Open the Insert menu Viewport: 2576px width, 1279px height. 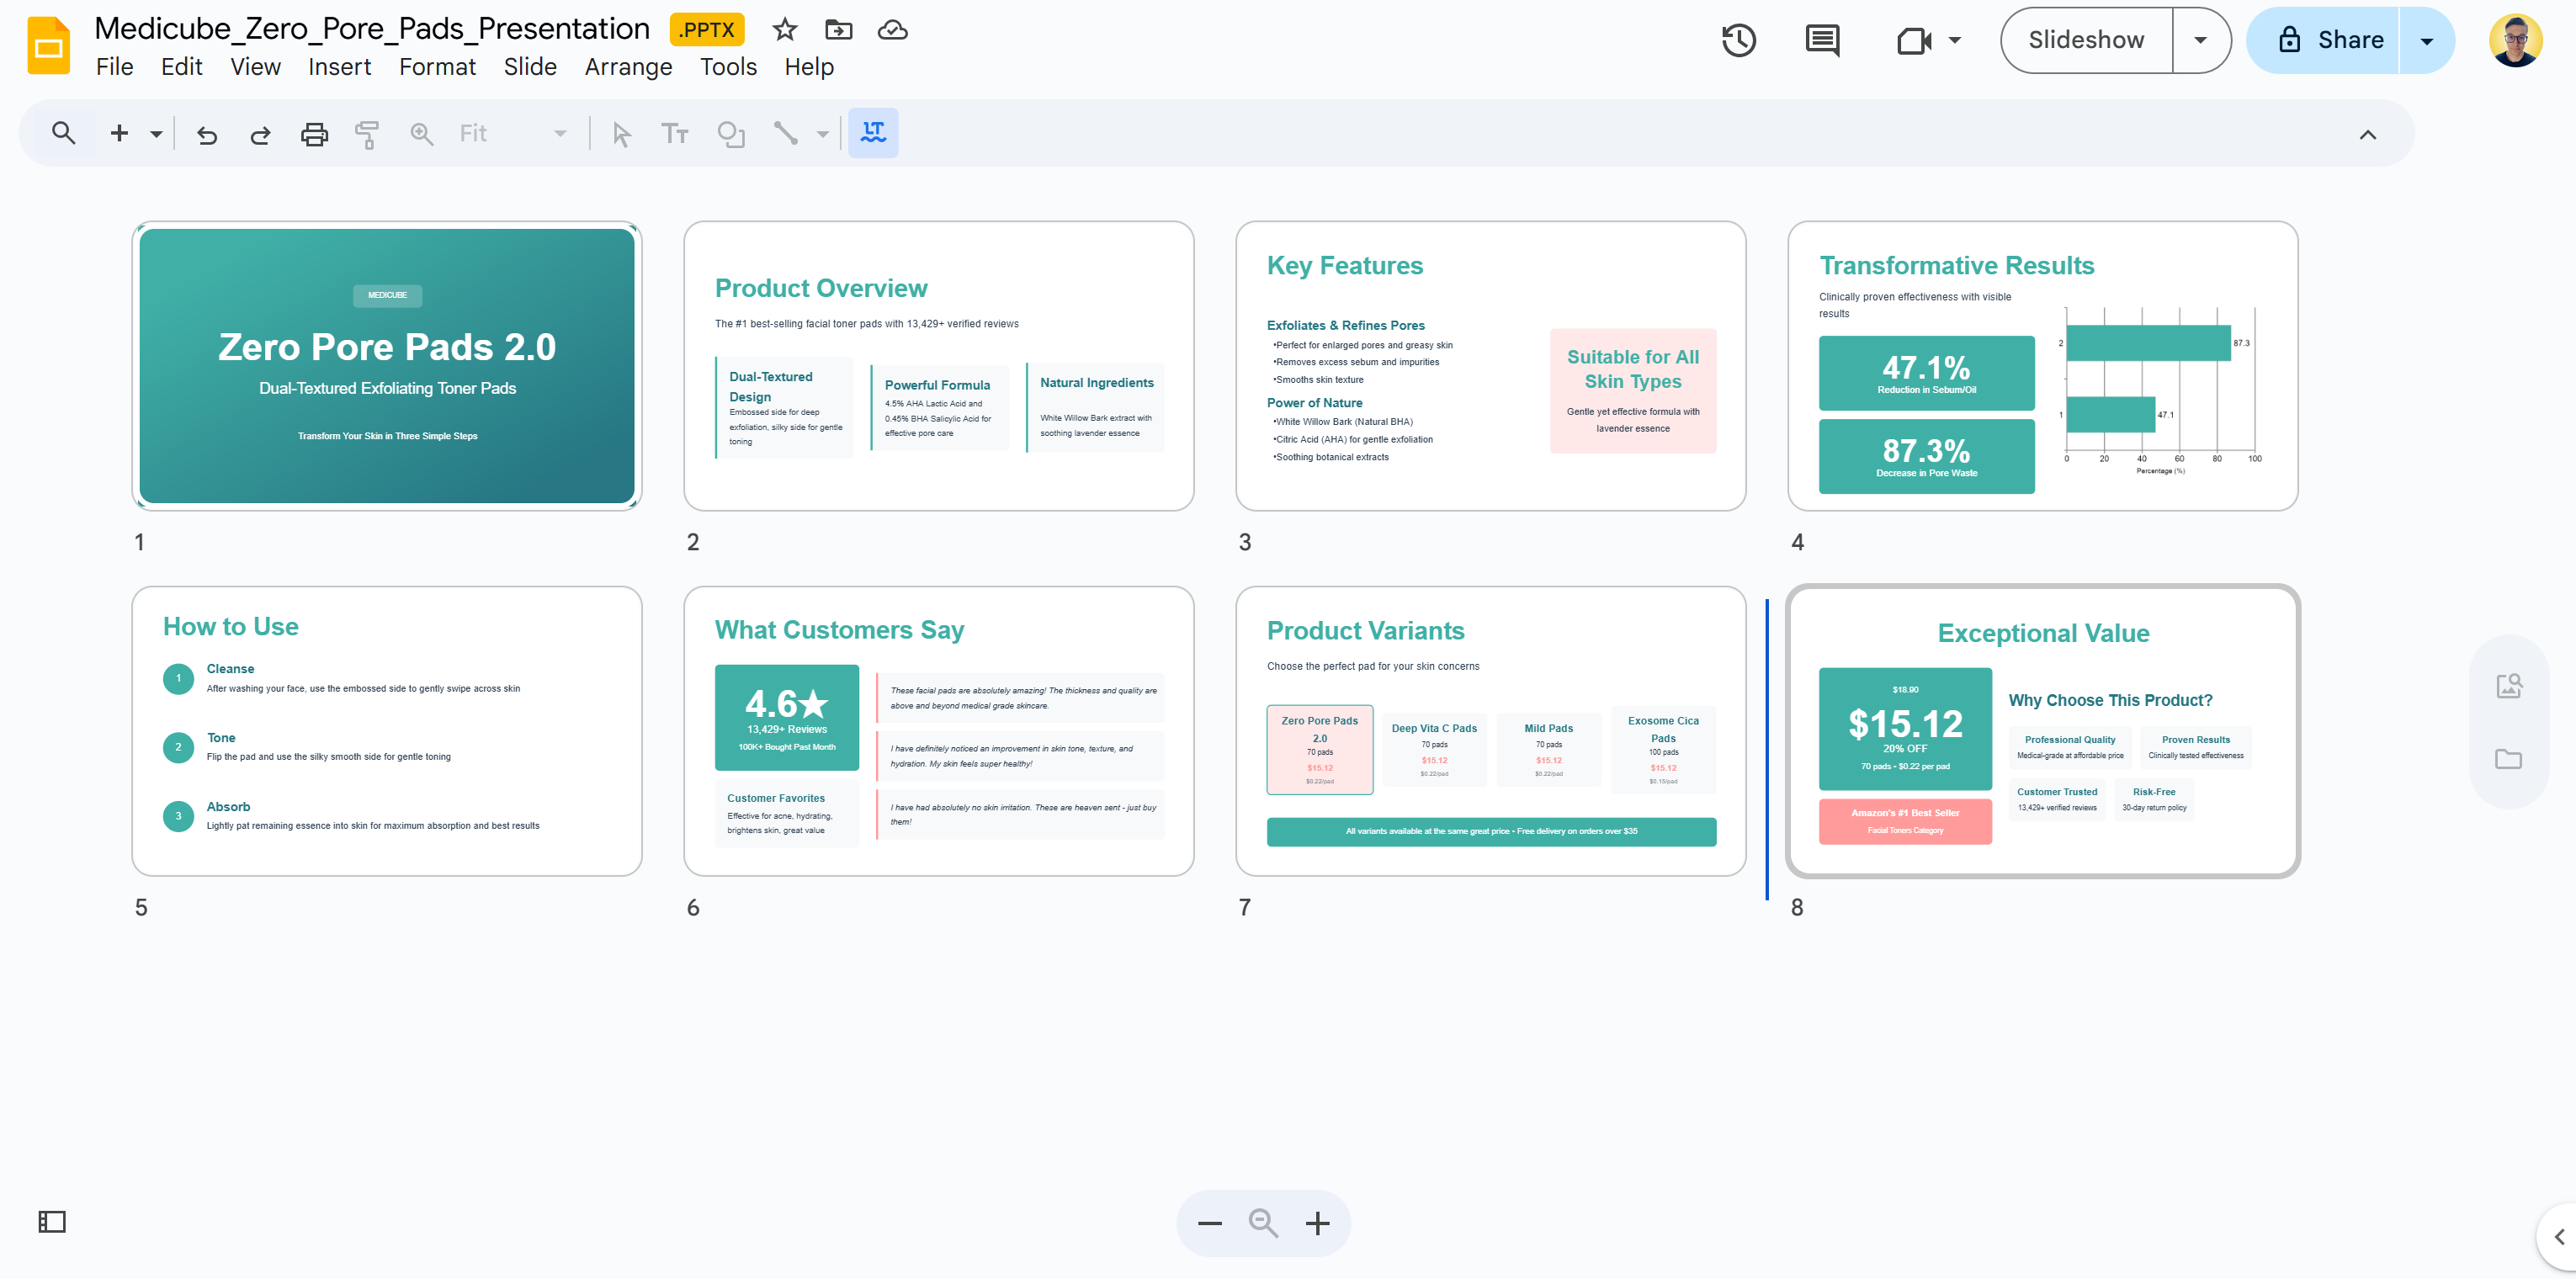(x=339, y=67)
